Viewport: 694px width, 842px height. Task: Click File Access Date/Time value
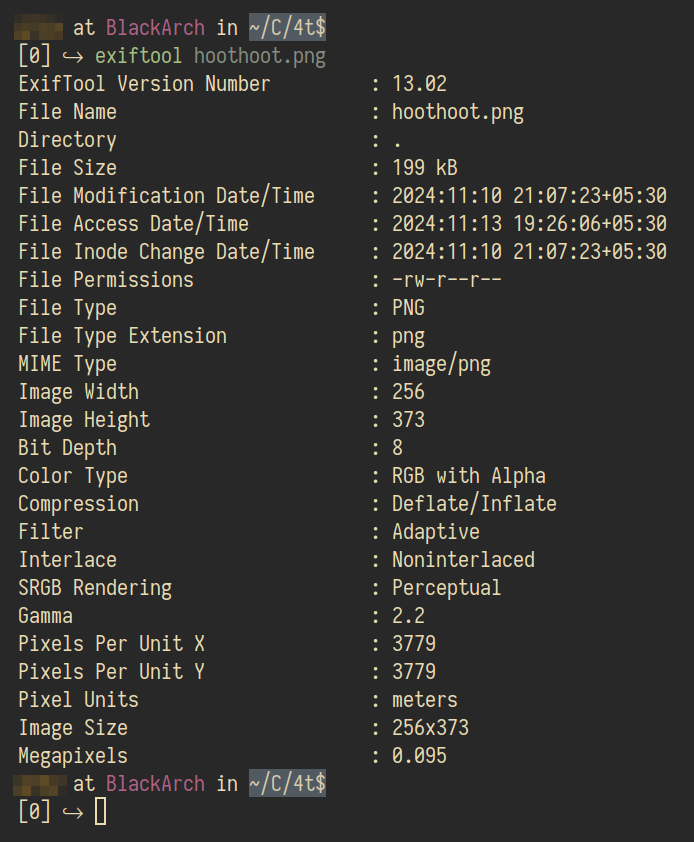[529, 223]
